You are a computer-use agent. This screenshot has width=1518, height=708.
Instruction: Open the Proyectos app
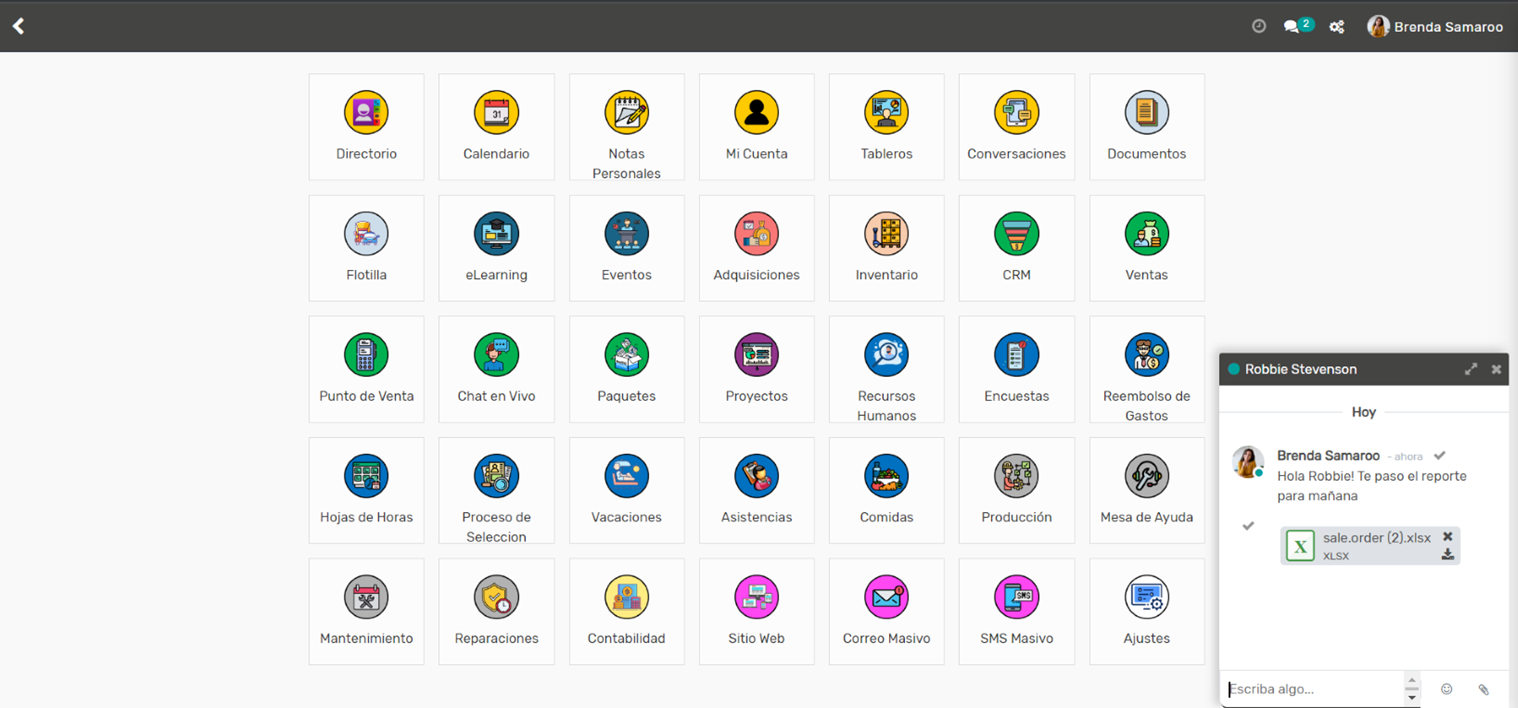[756, 368]
